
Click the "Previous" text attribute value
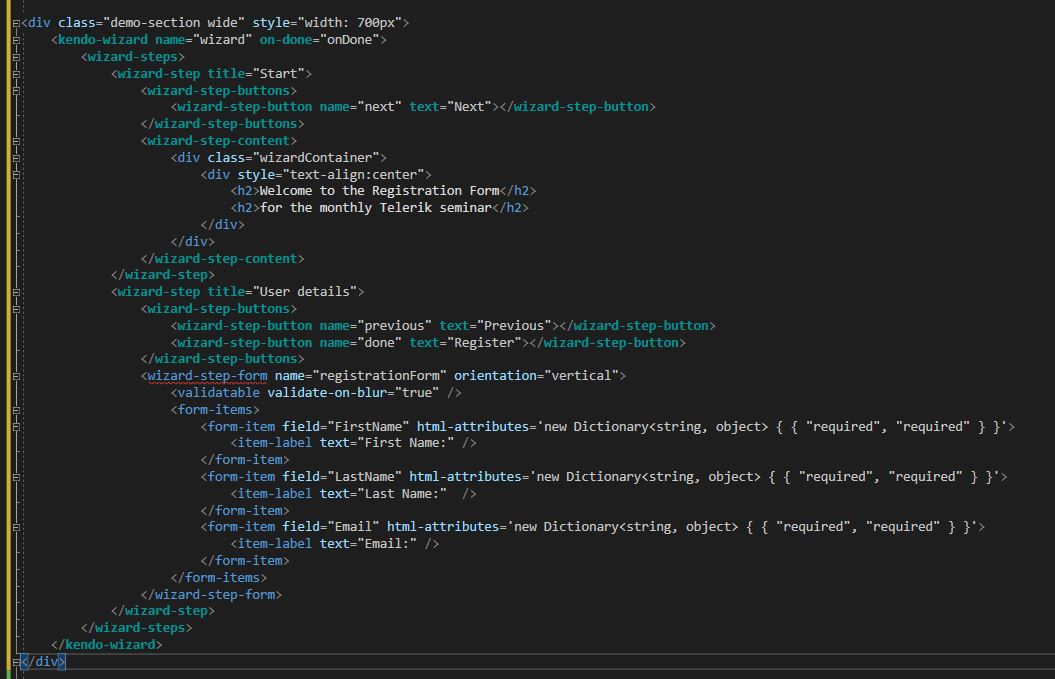coord(514,325)
